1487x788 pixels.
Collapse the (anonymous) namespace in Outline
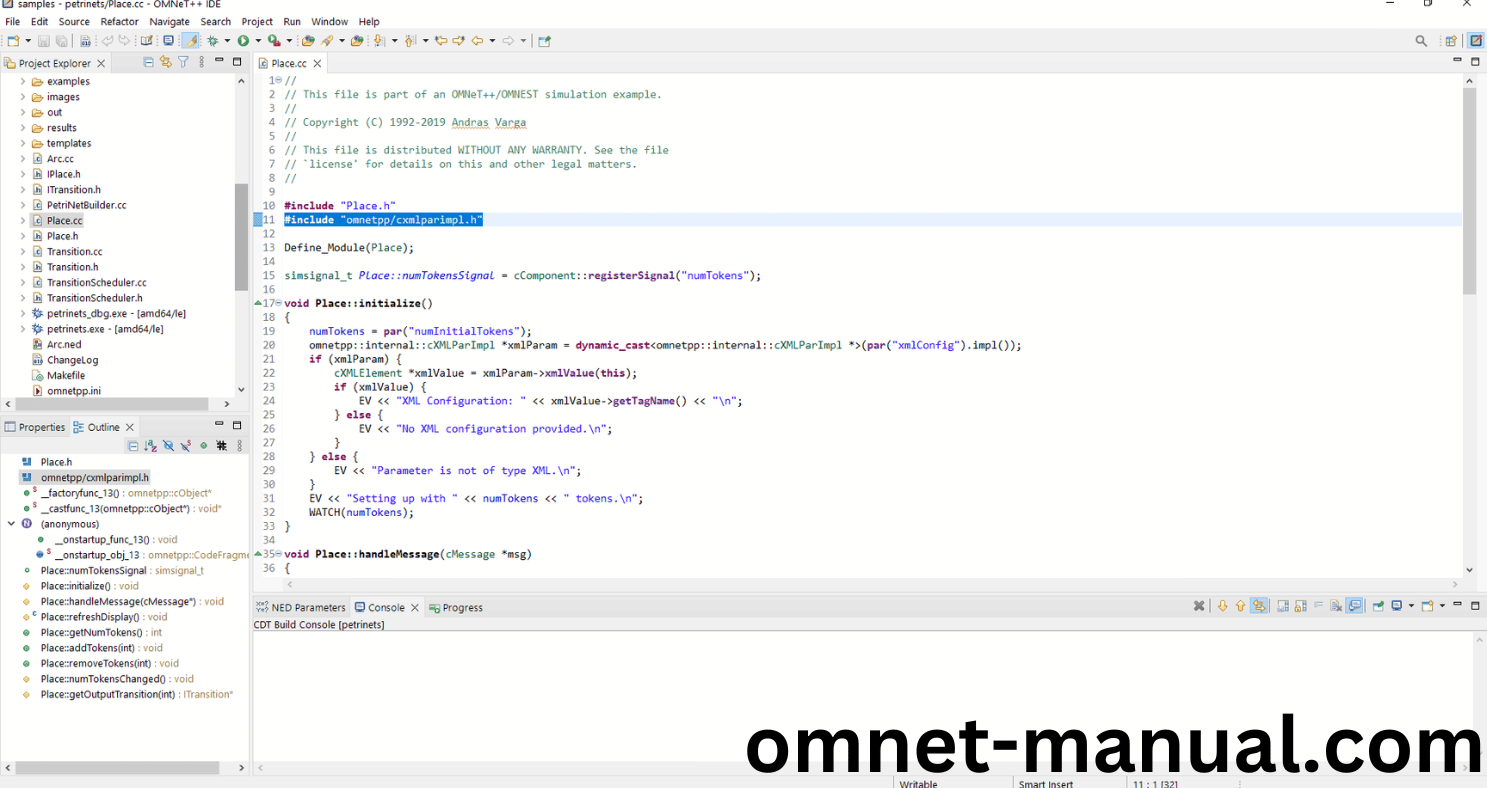point(11,524)
